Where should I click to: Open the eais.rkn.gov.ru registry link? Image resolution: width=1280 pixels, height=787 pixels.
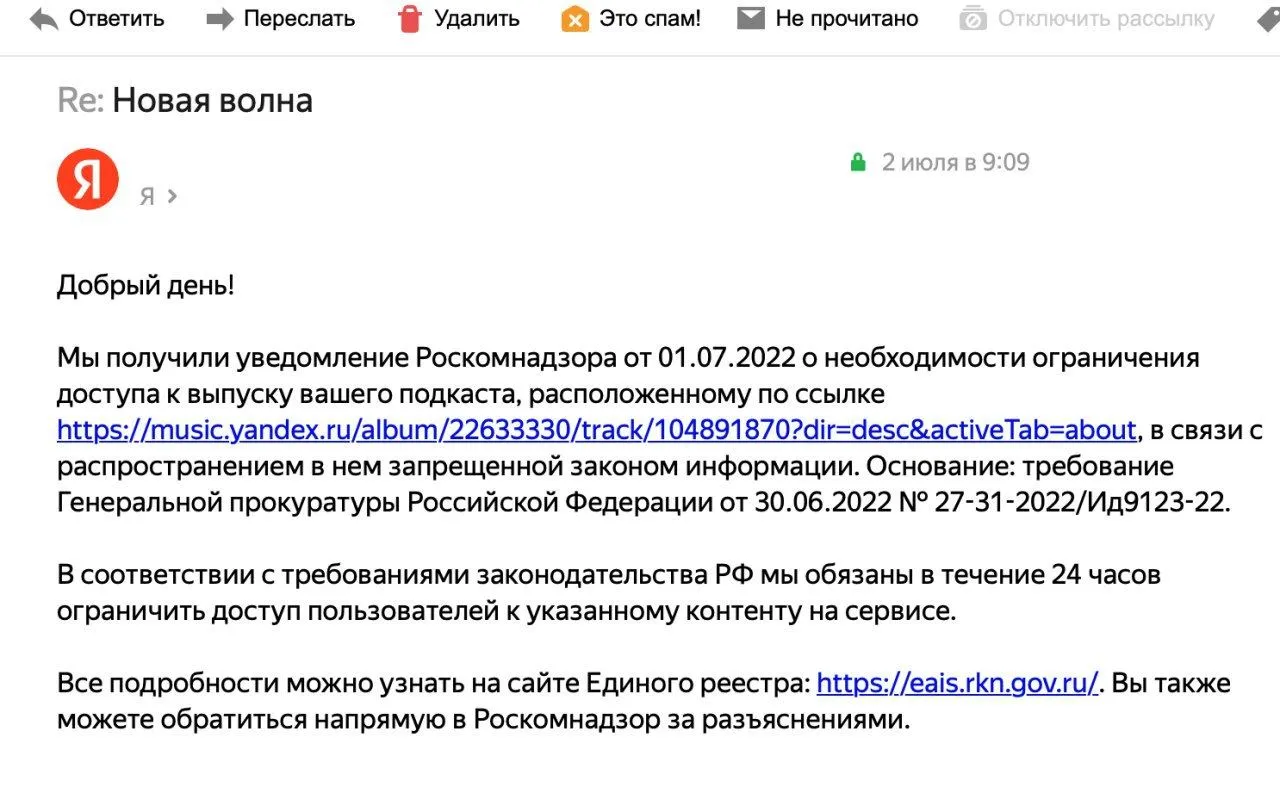958,683
